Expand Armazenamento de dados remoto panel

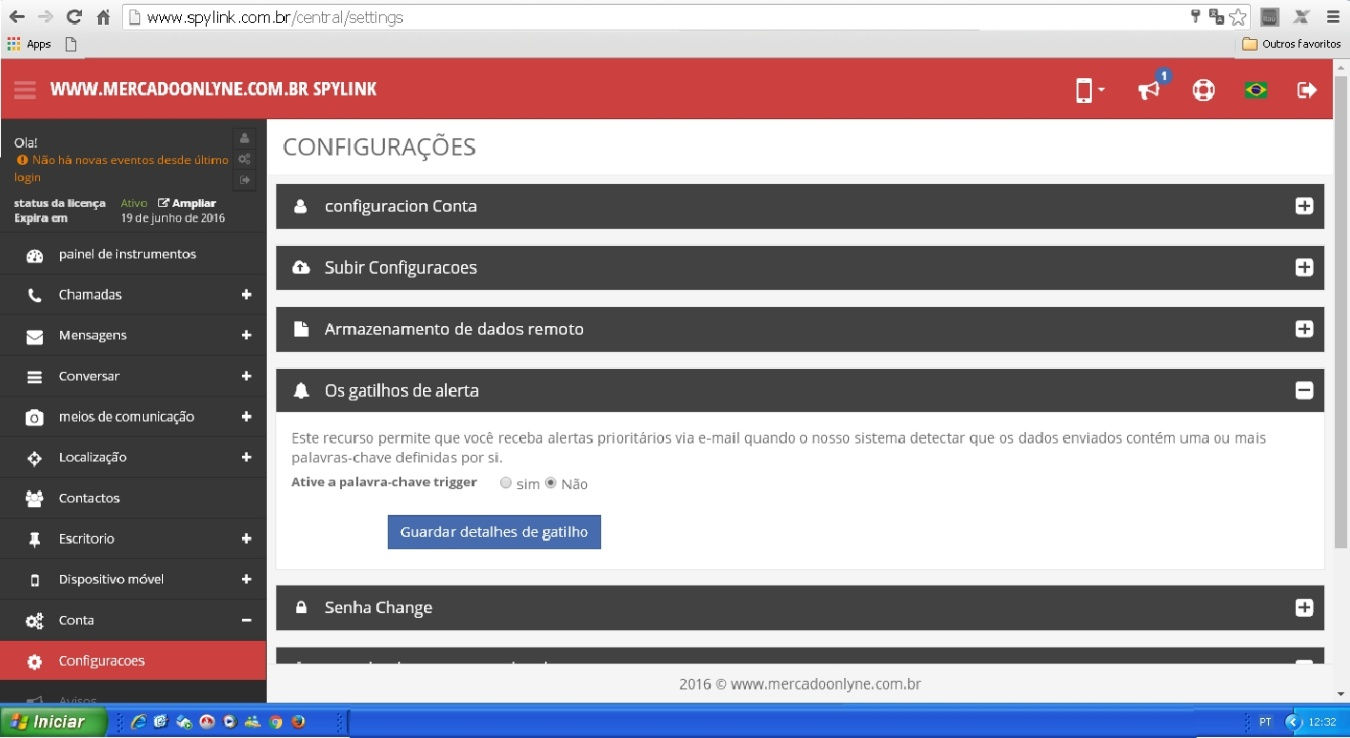pyautogui.click(x=1304, y=329)
